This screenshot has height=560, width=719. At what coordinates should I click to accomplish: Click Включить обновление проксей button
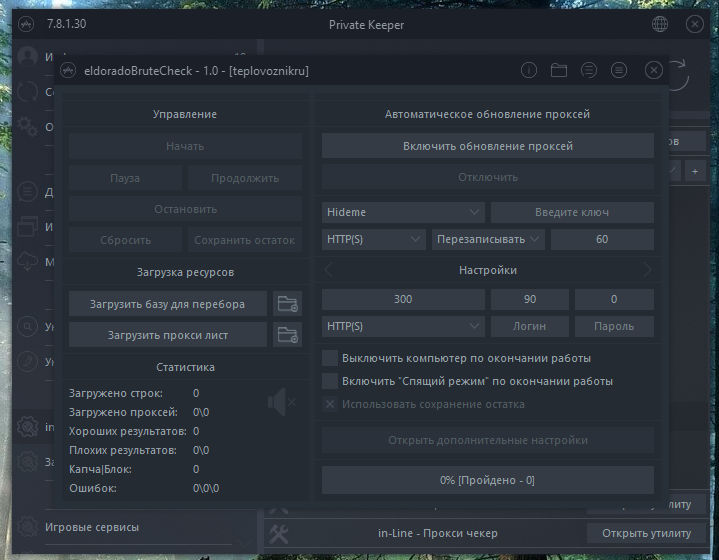tap(488, 146)
